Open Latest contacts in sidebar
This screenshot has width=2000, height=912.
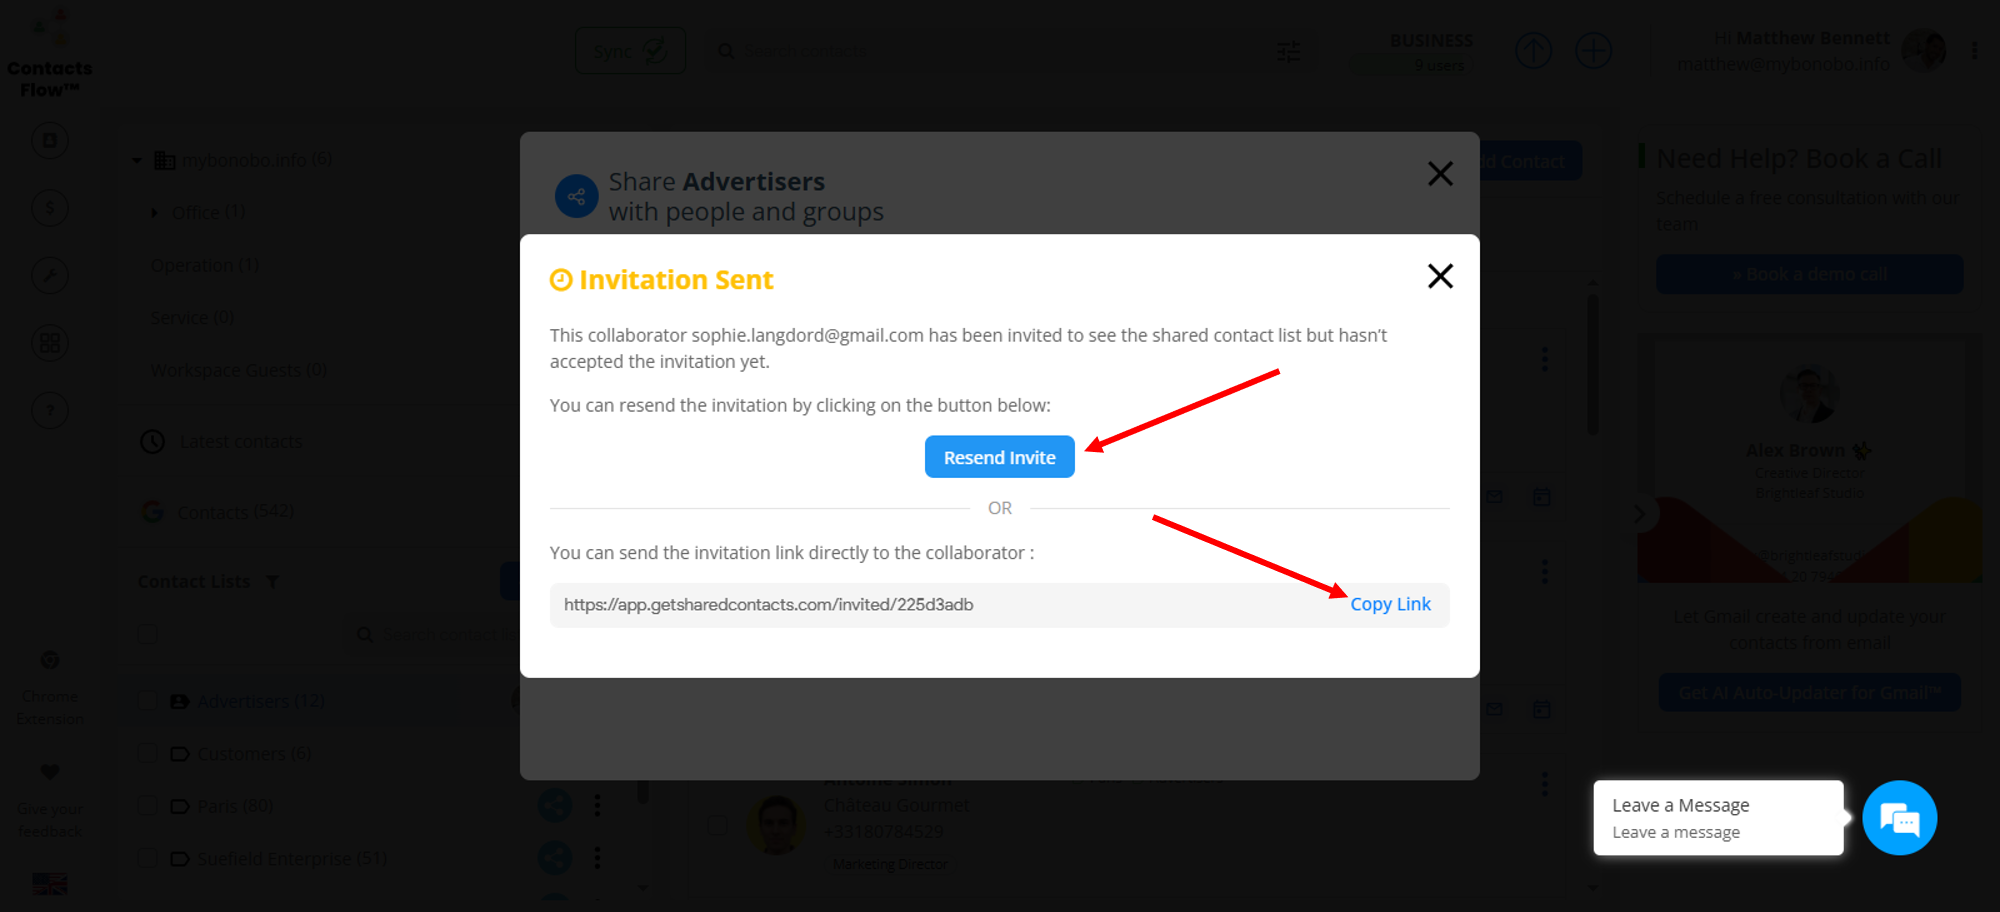coord(240,441)
